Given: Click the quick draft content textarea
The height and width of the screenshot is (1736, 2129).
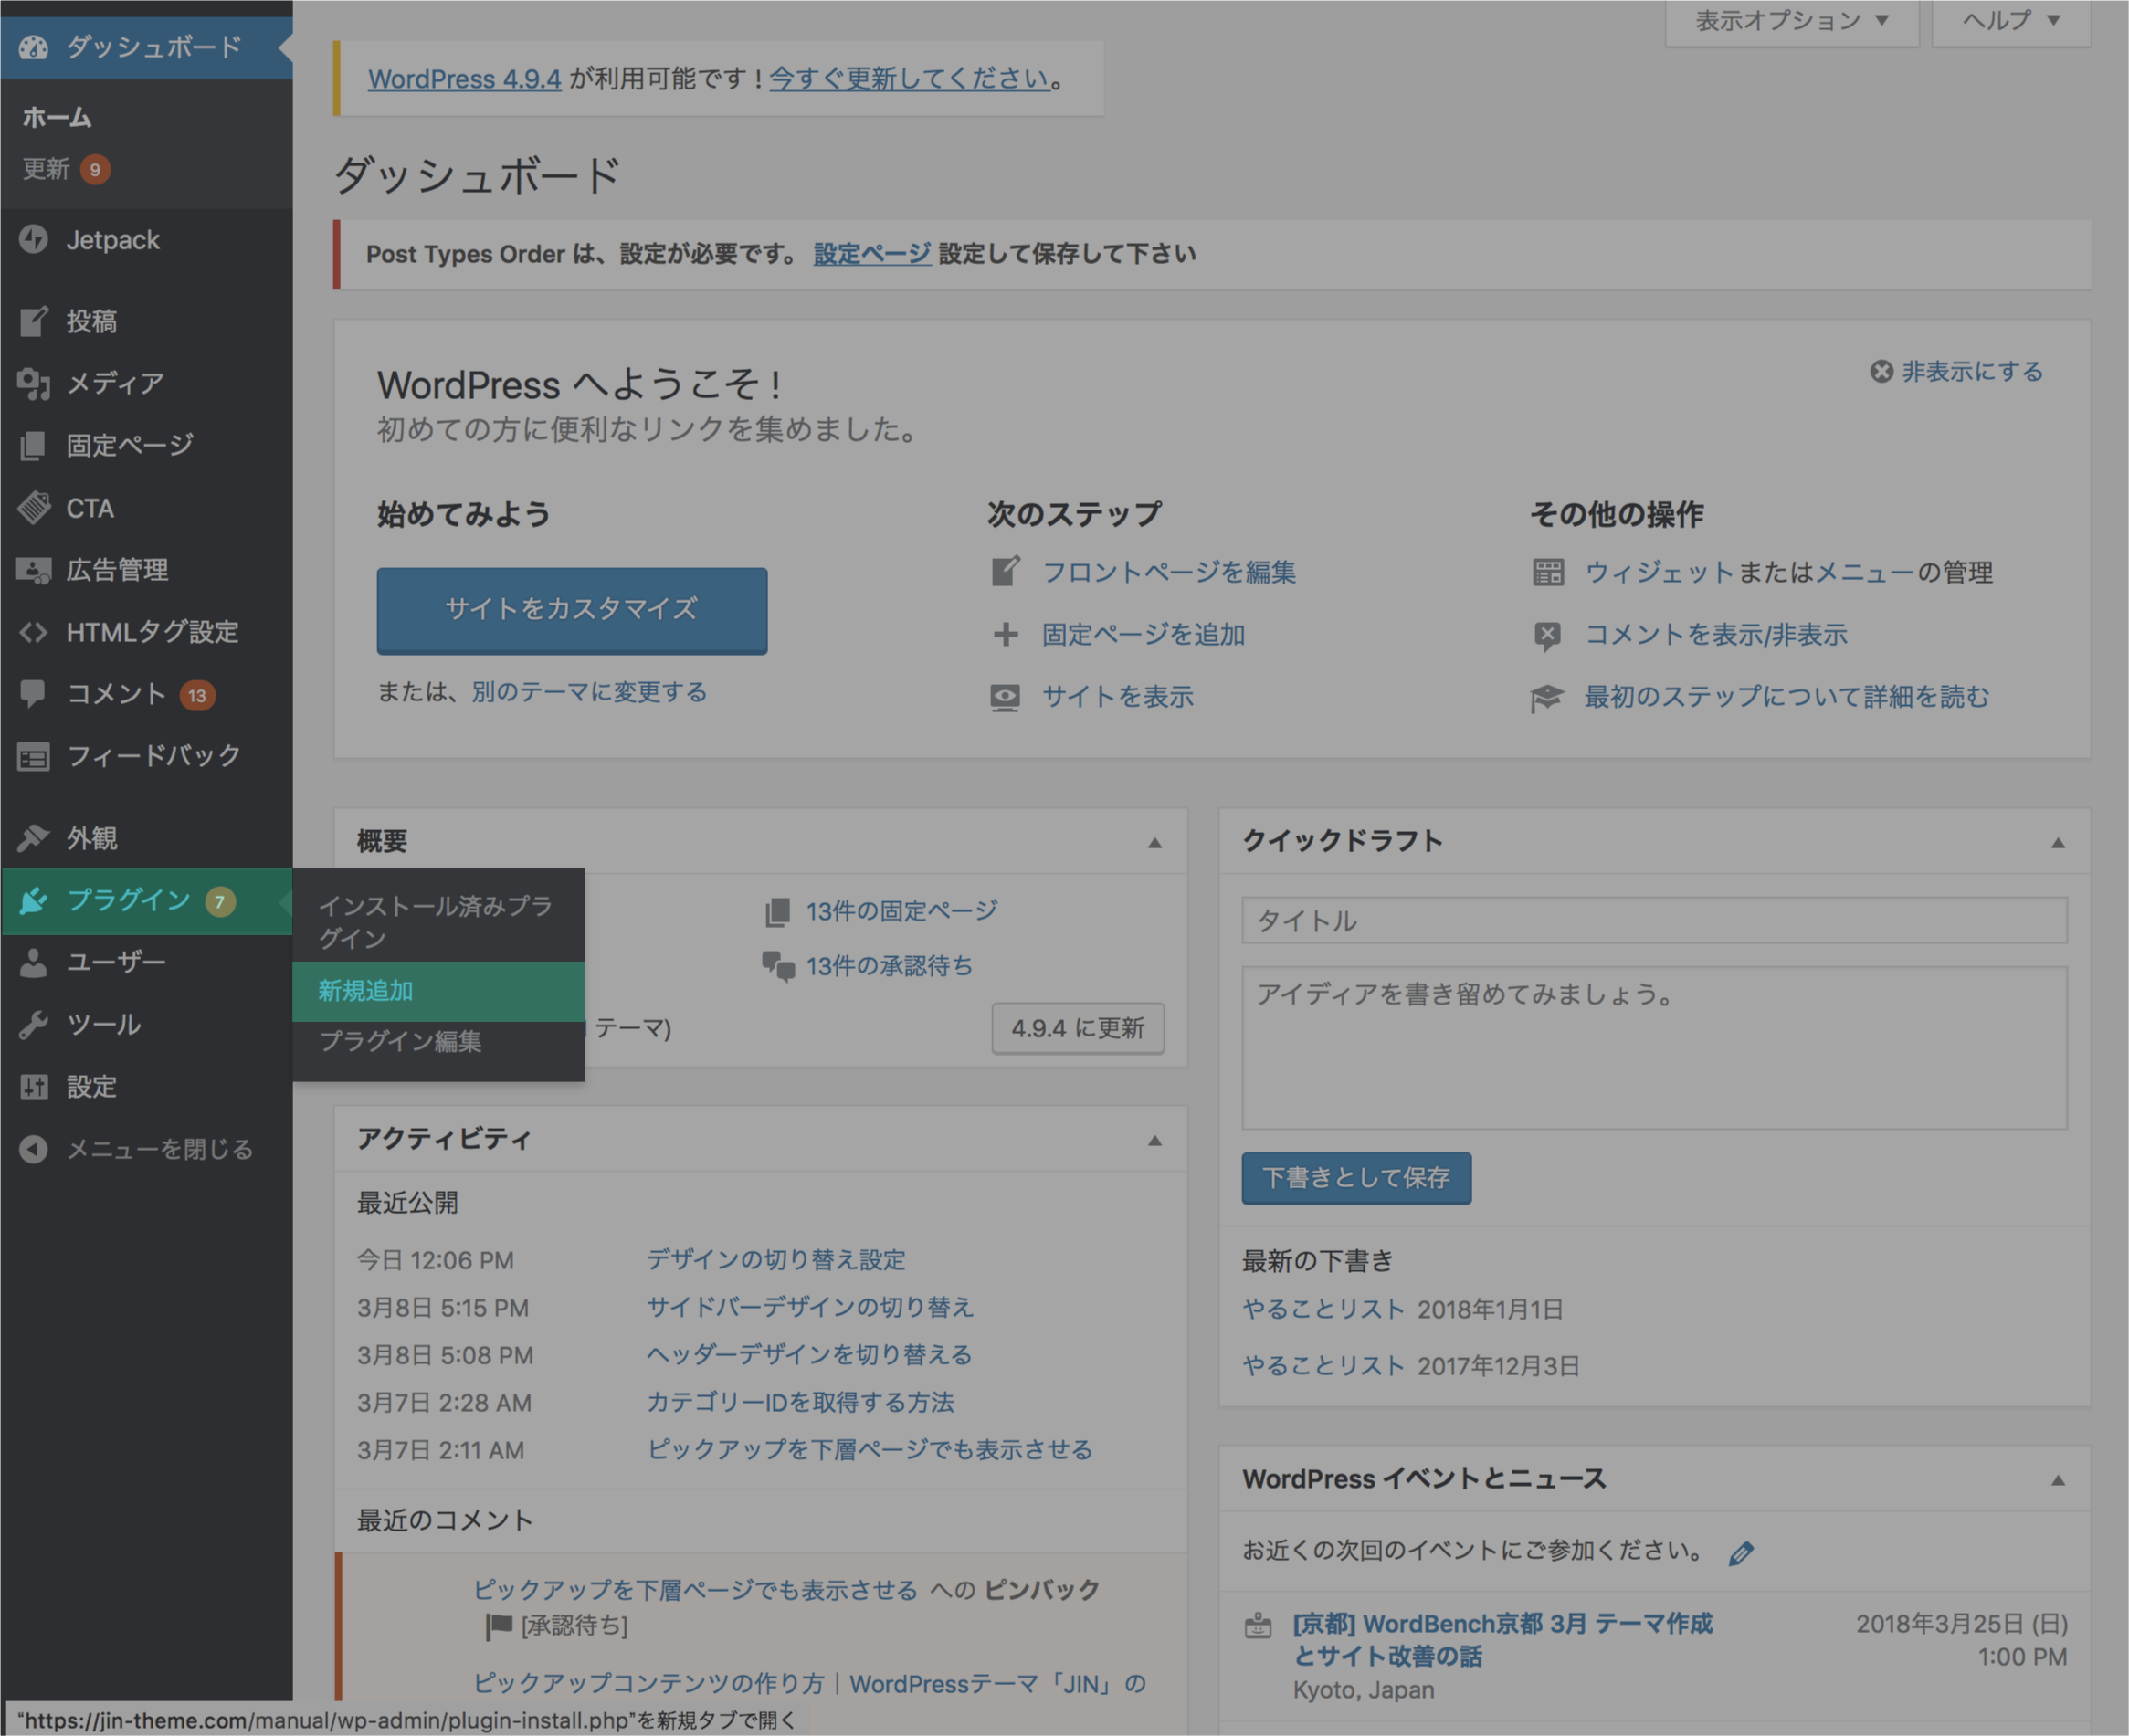Looking at the screenshot, I should pos(1654,1047).
